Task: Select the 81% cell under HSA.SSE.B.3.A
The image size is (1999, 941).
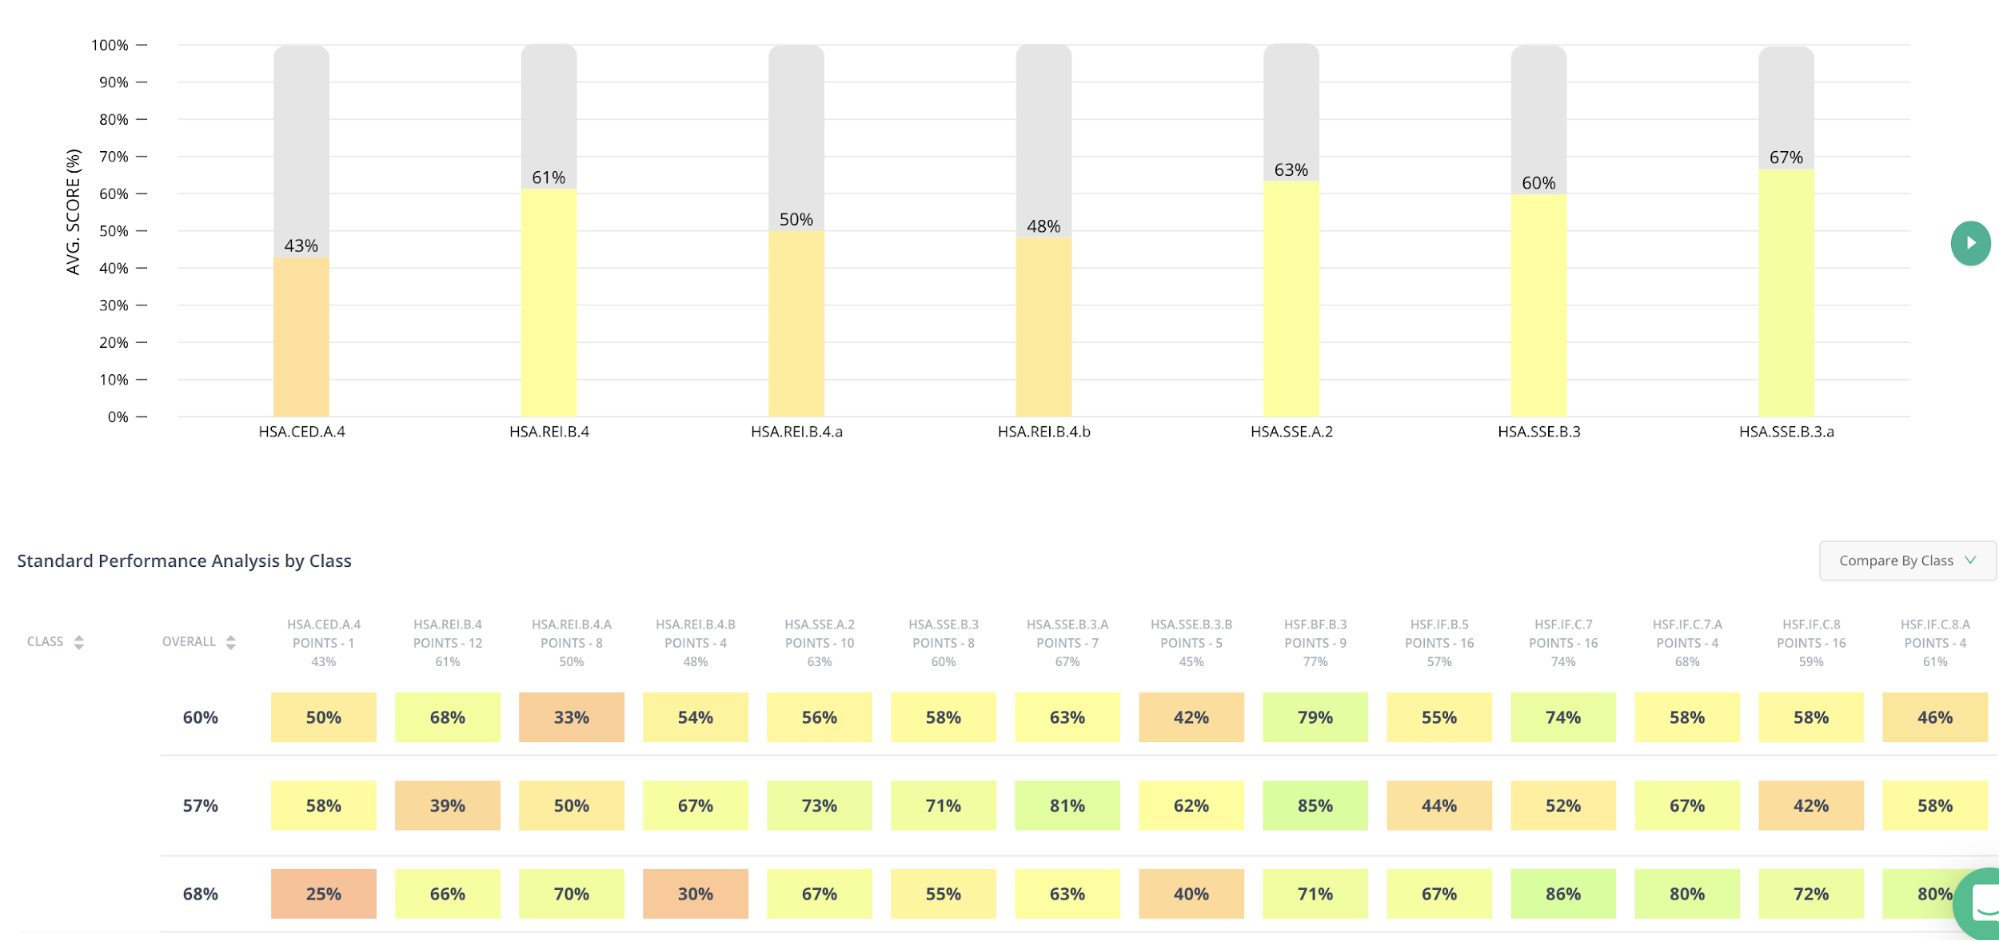Action: (x=1067, y=806)
